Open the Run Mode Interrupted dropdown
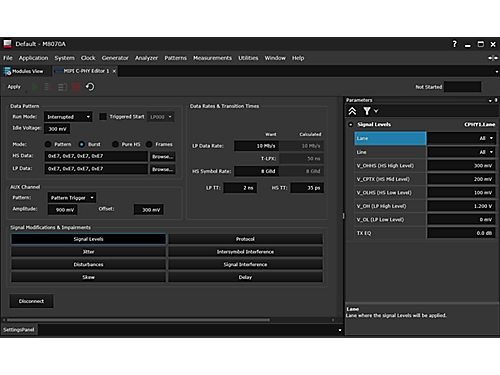500x375 pixels. point(68,117)
